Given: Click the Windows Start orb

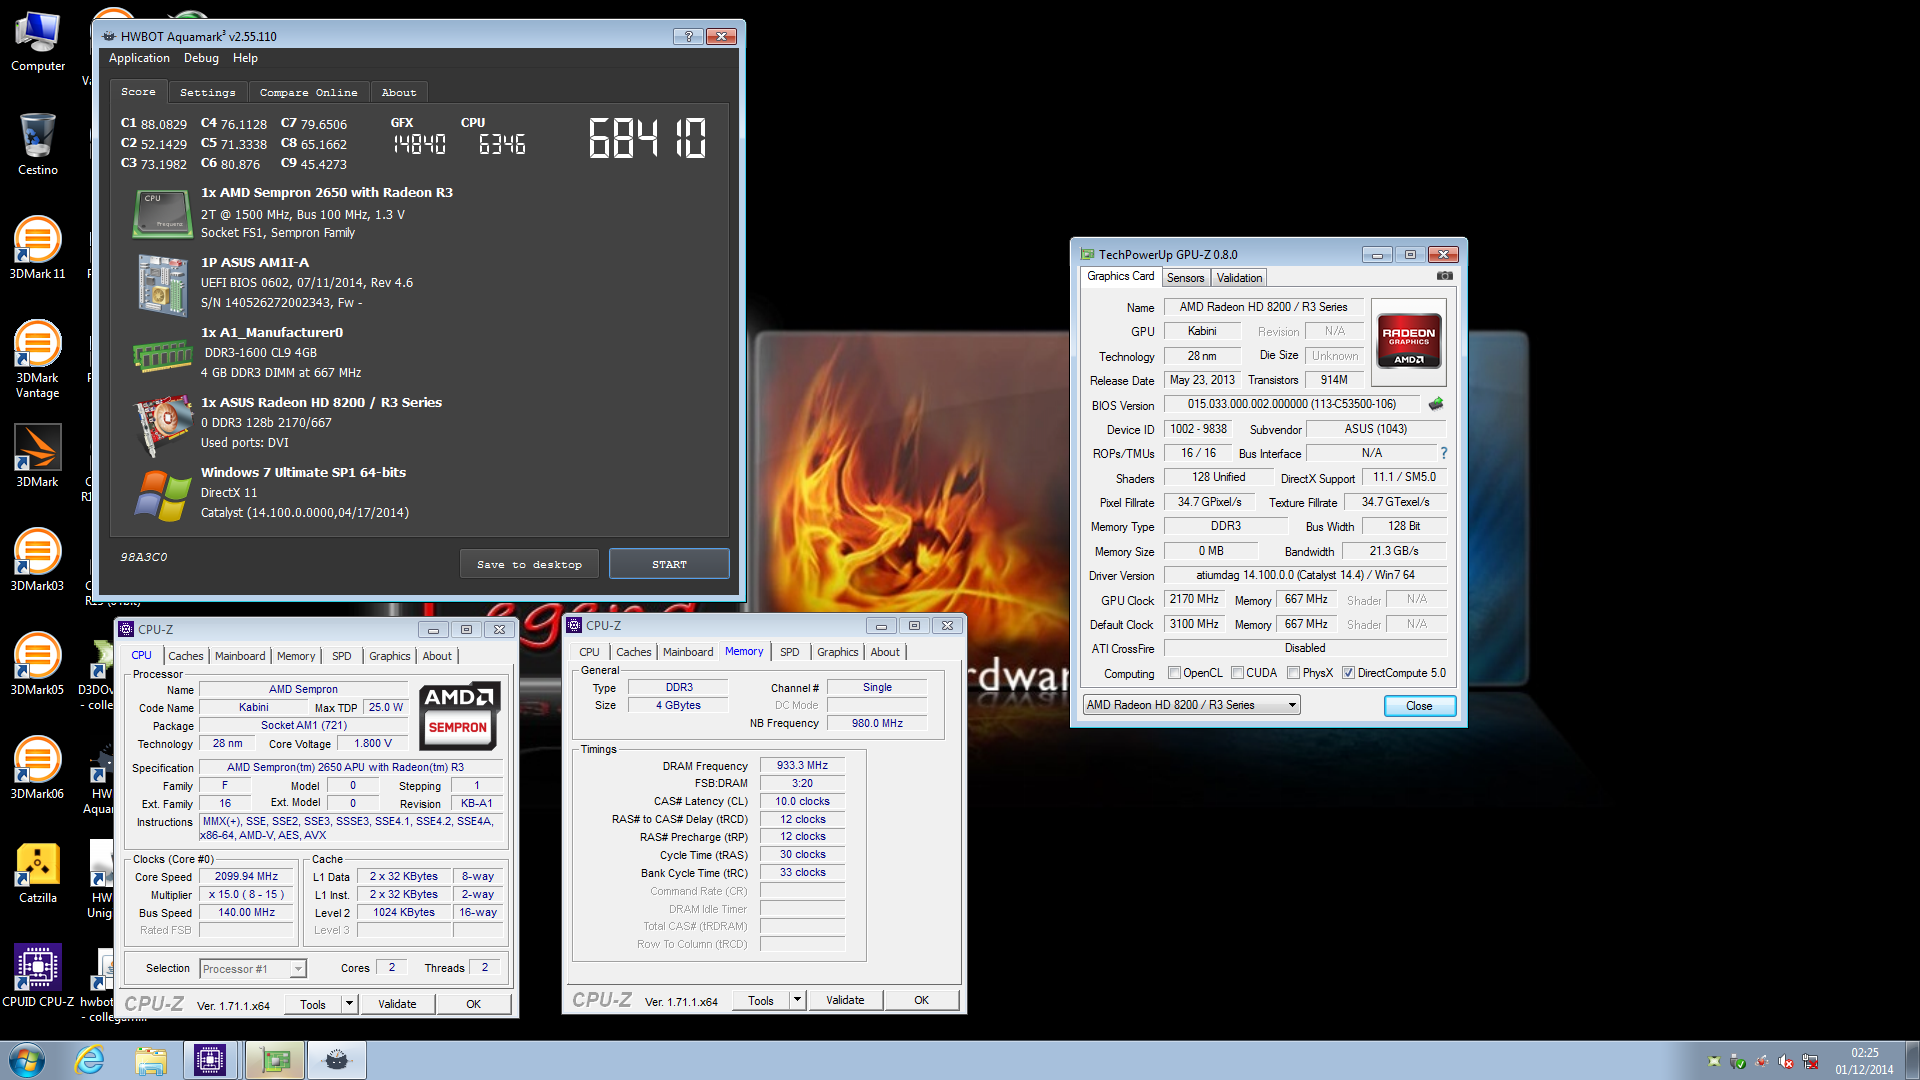Looking at the screenshot, I should [x=27, y=1060].
